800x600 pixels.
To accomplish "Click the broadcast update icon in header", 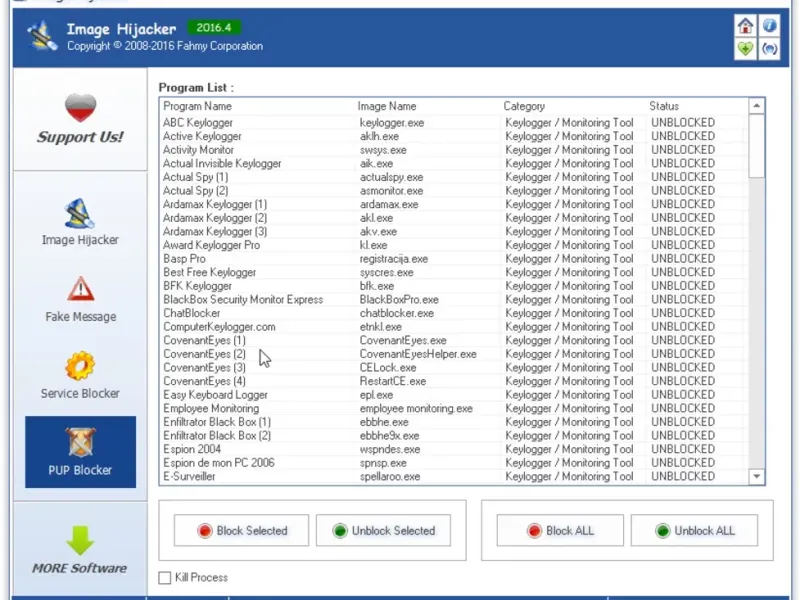I will [x=769, y=49].
